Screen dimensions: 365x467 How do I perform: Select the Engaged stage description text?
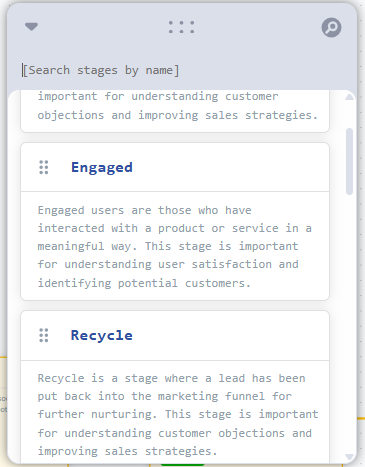click(175, 246)
